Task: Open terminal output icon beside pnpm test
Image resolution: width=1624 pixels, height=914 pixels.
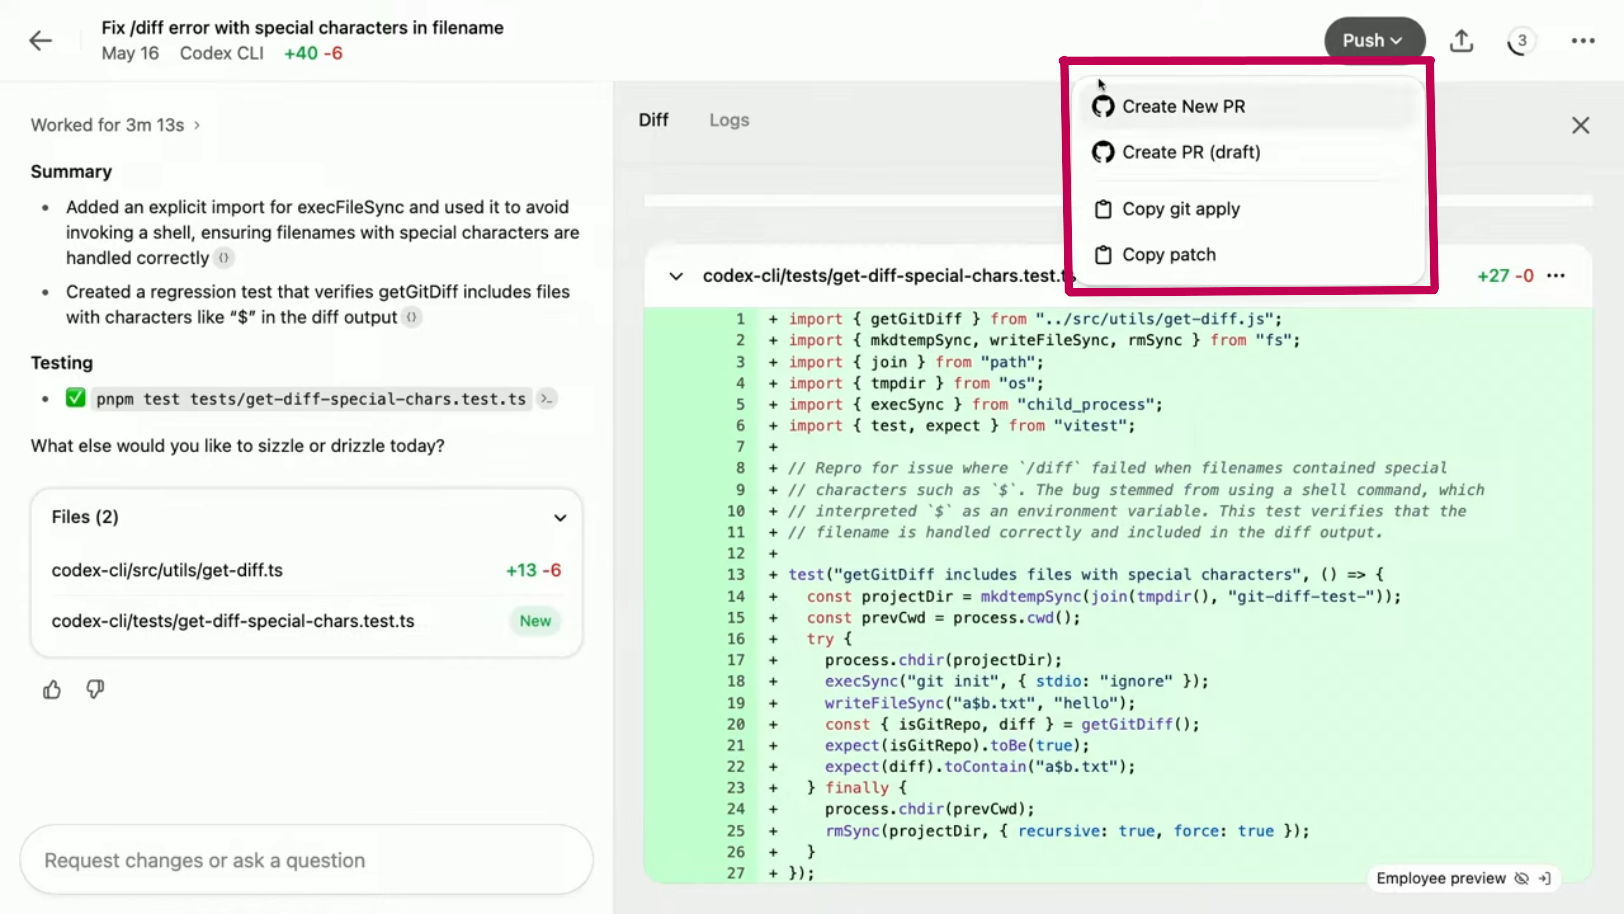Action: click(546, 399)
